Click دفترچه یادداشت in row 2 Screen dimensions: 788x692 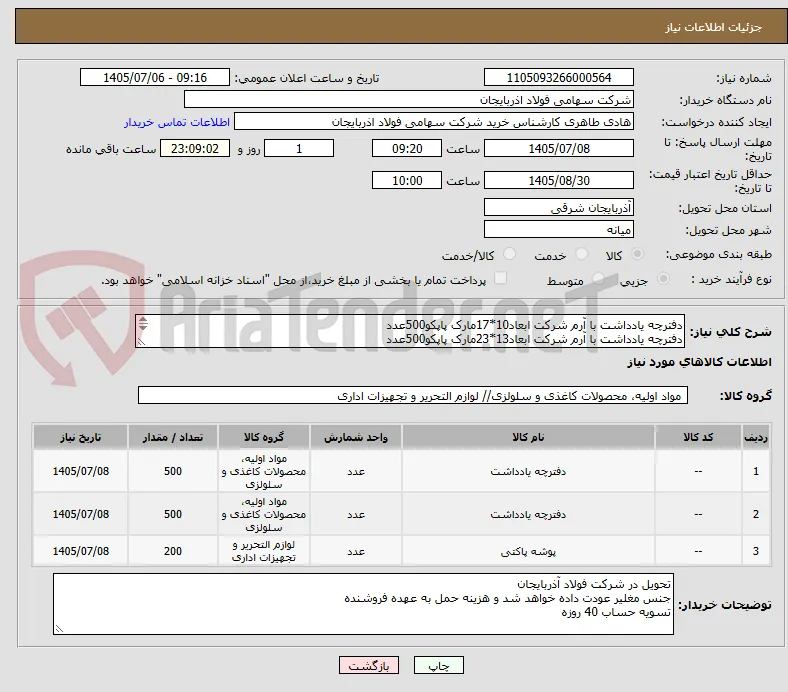pos(528,514)
